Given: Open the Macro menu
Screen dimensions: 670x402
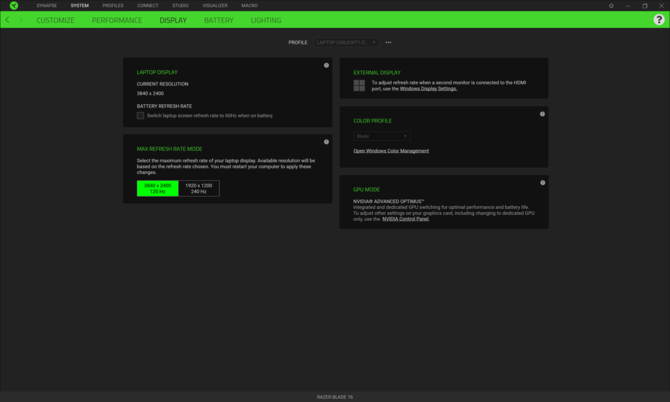Looking at the screenshot, I should [250, 6].
